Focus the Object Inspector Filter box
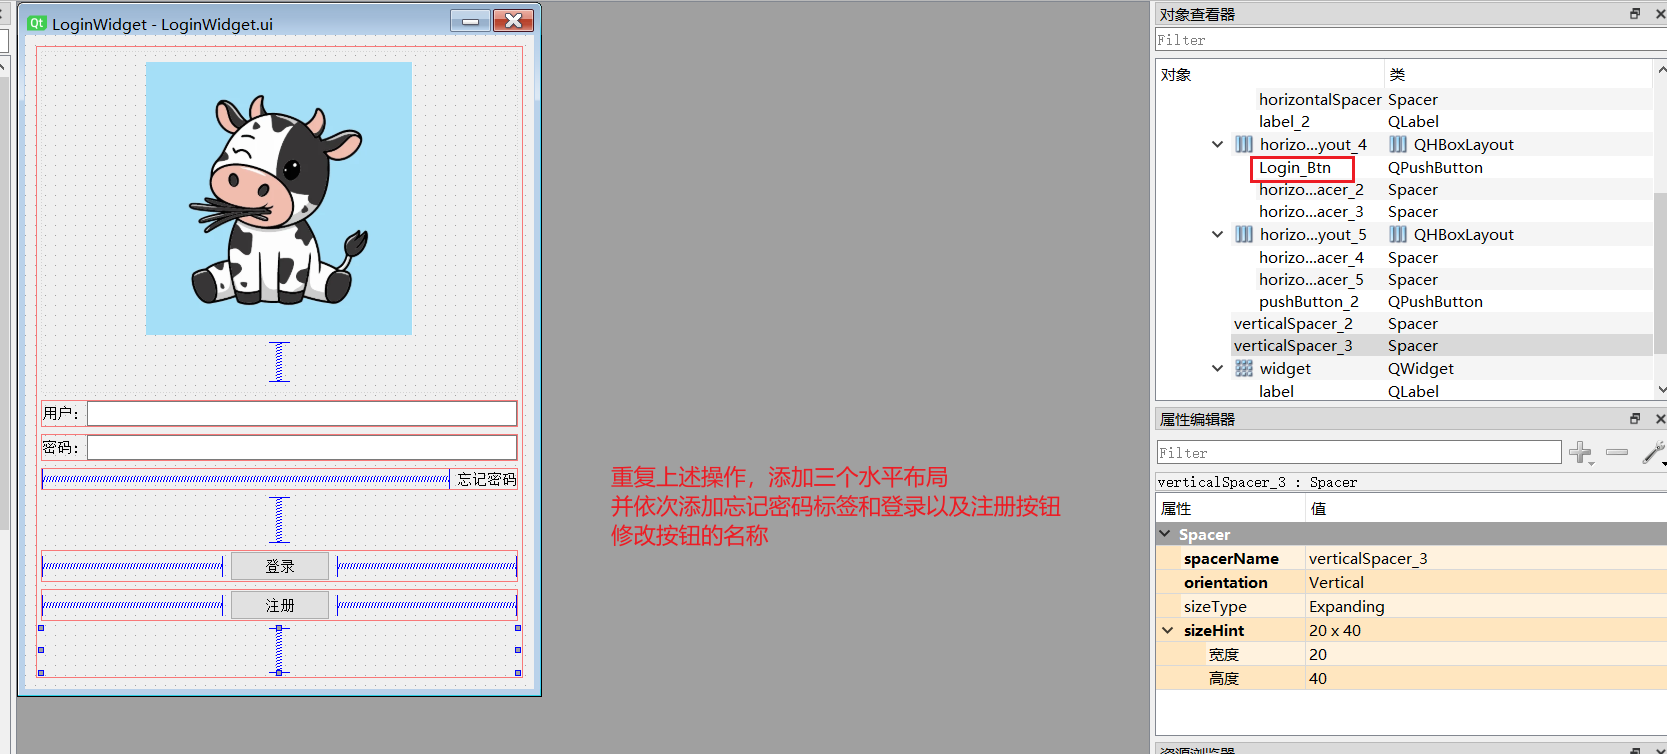The image size is (1667, 754). click(x=1410, y=40)
